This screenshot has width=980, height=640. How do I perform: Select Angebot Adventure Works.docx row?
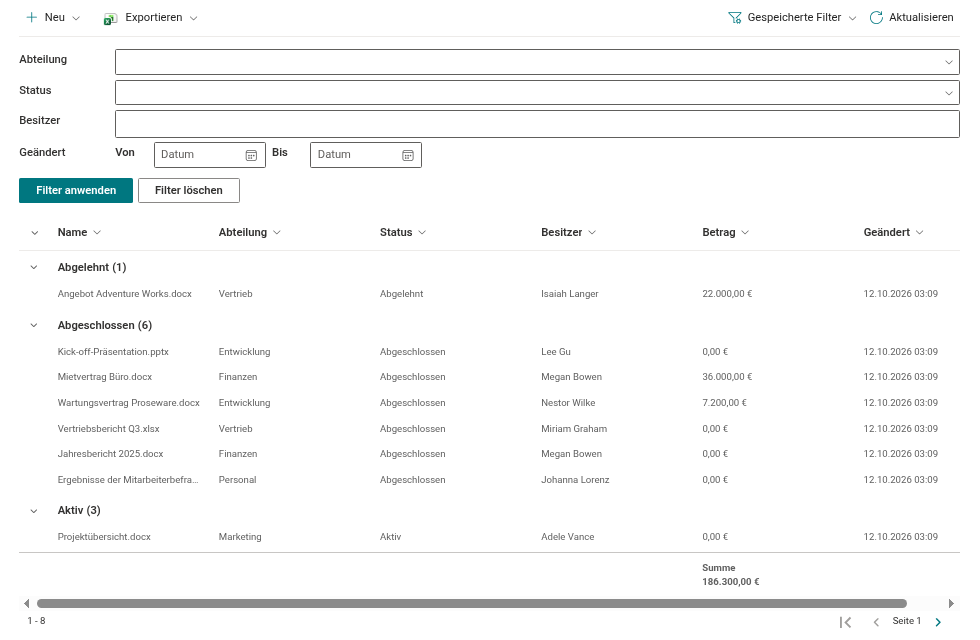click(489, 294)
